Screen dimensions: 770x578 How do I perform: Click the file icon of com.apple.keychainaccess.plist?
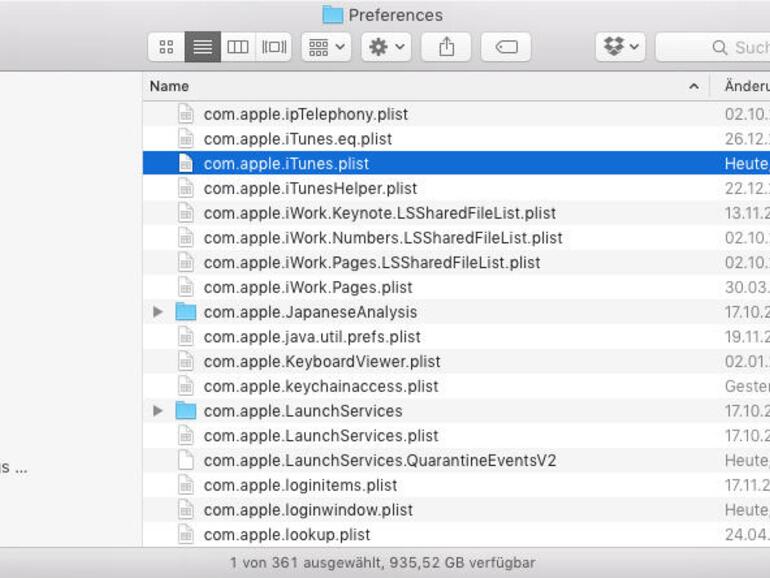[186, 386]
